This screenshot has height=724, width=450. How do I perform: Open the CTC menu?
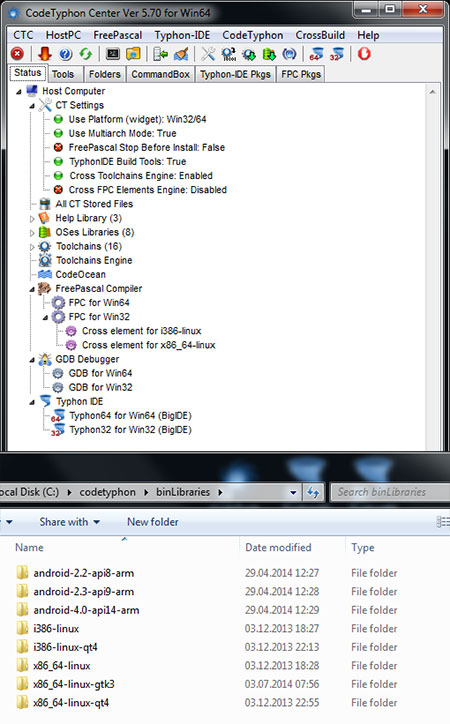(23, 35)
